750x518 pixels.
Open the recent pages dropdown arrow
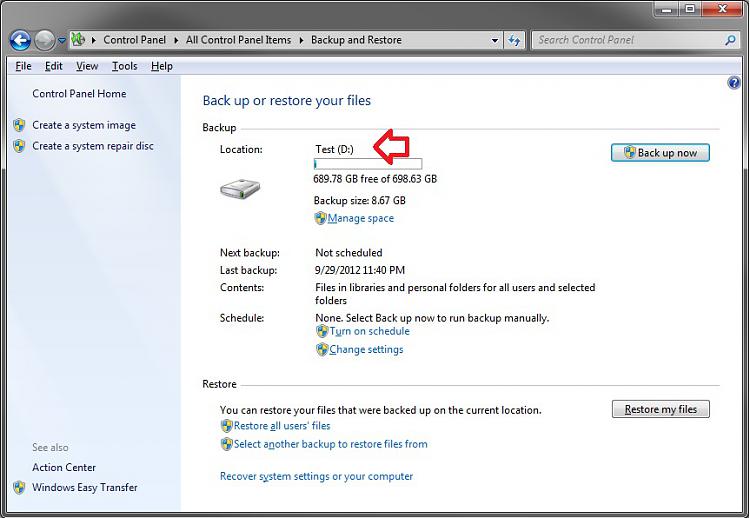click(x=62, y=41)
